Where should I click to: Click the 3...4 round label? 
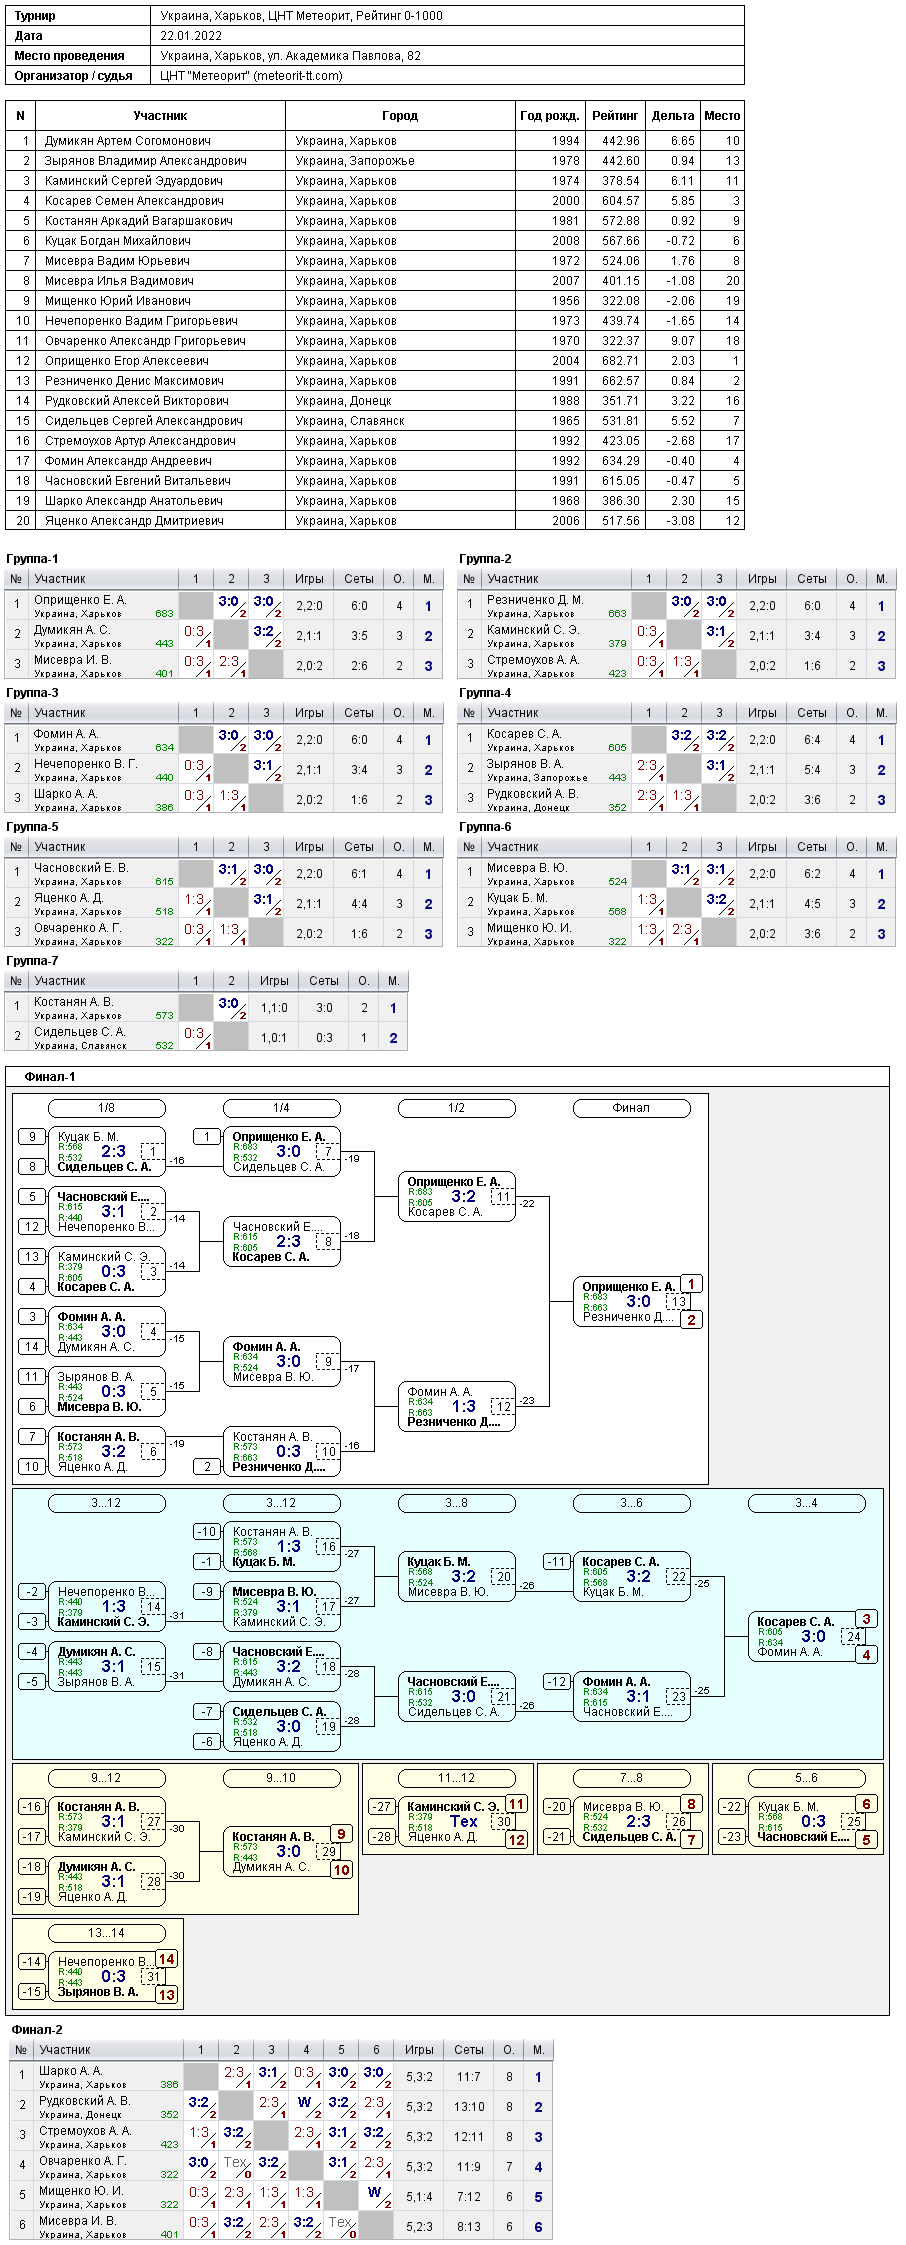(807, 1503)
